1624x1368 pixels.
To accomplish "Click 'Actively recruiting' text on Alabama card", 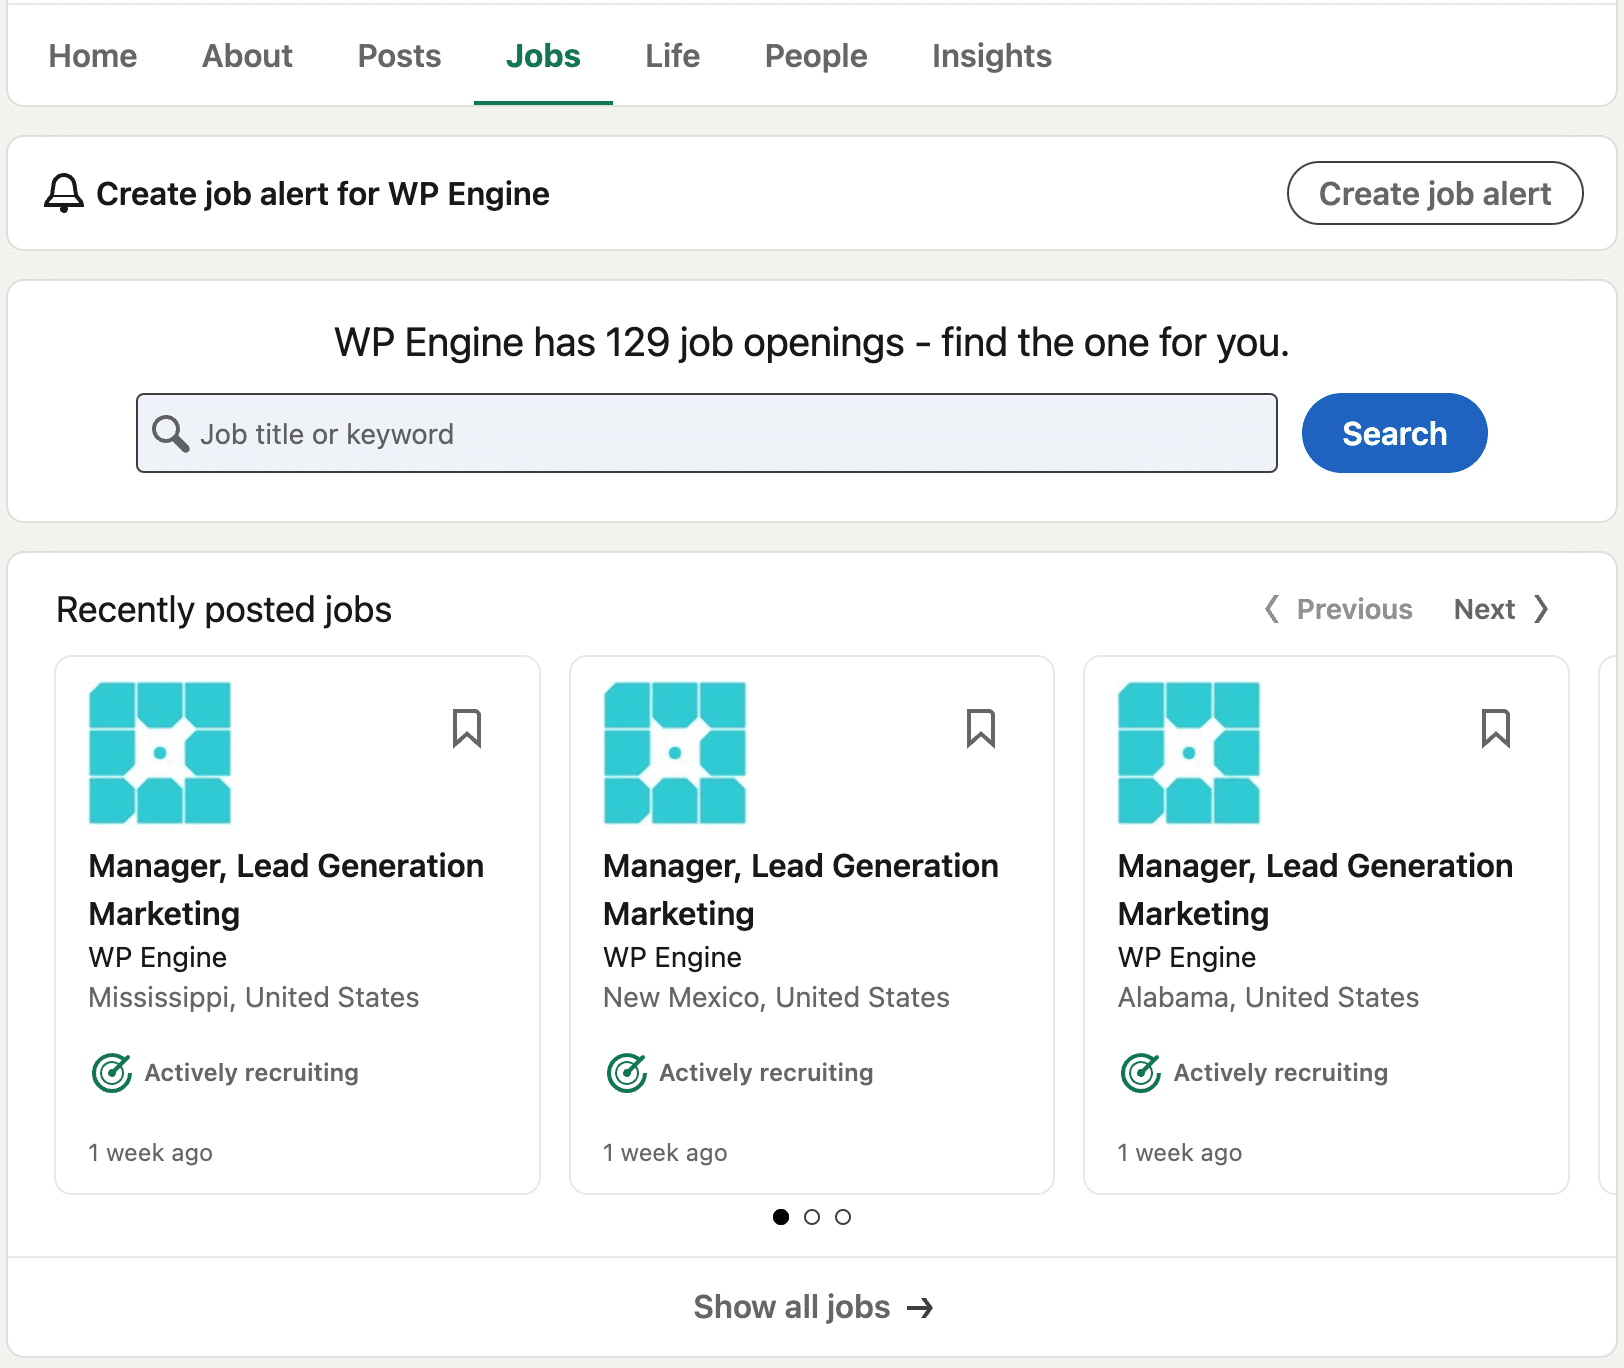I will pos(1281,1073).
